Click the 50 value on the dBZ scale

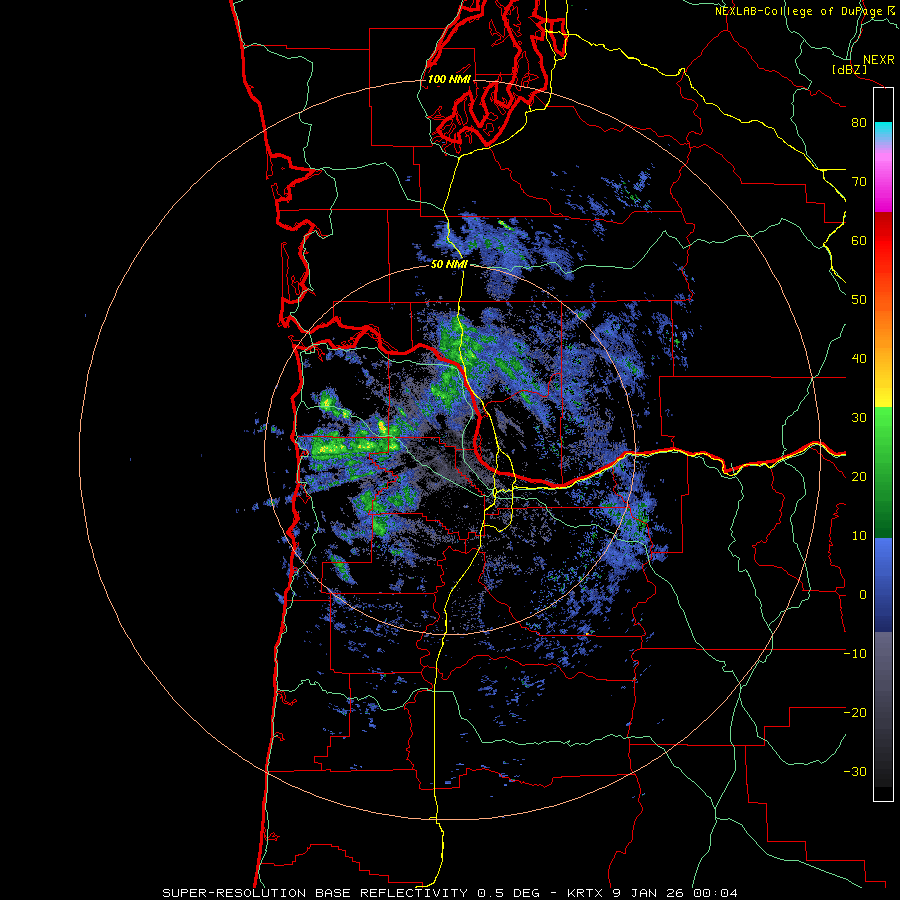[x=859, y=300]
